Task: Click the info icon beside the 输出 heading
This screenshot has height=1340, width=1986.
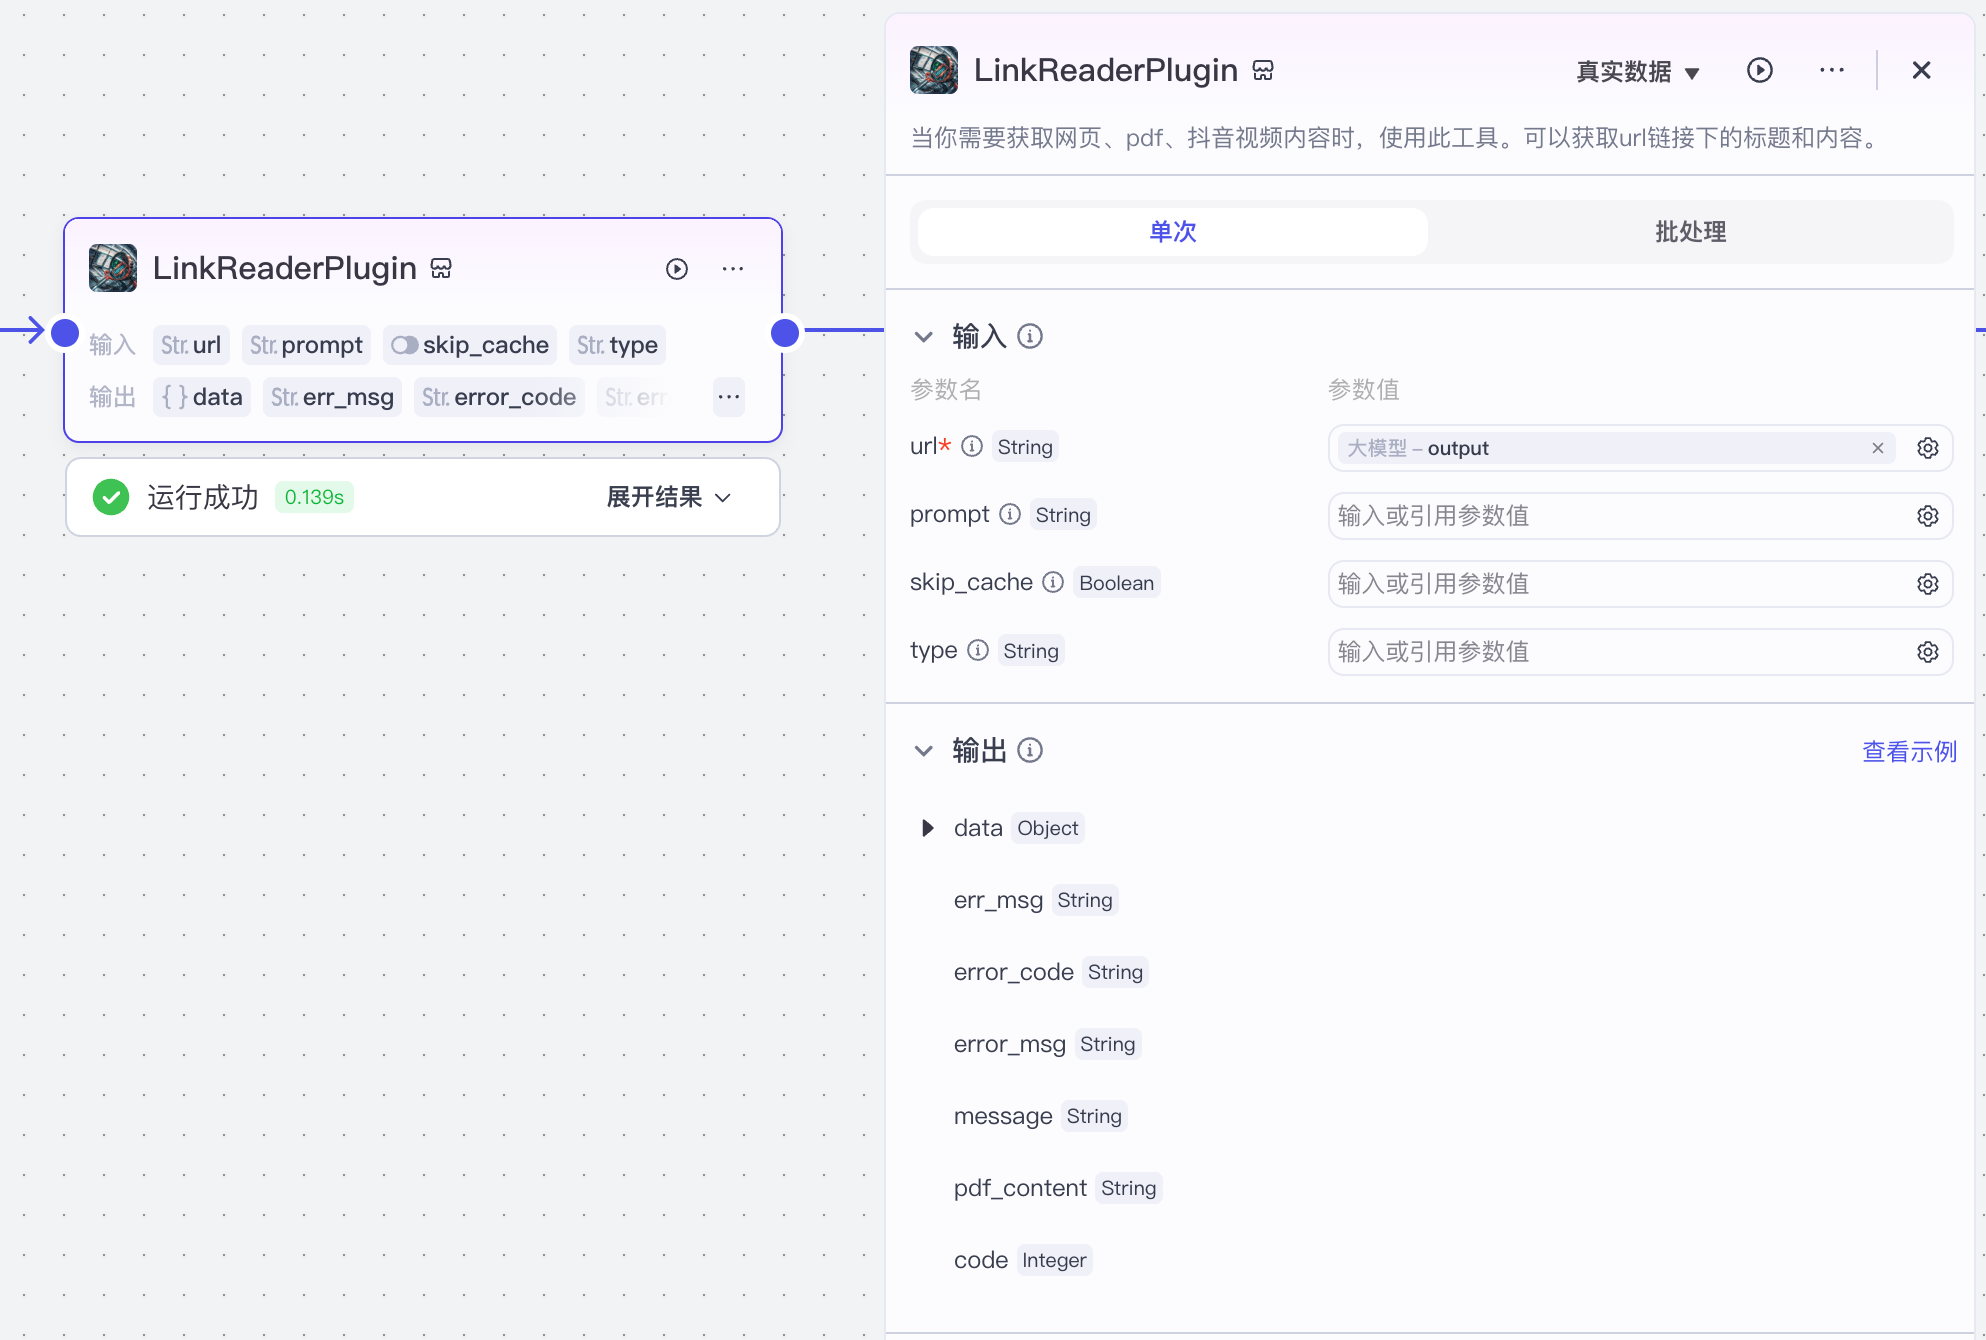Action: click(1030, 750)
